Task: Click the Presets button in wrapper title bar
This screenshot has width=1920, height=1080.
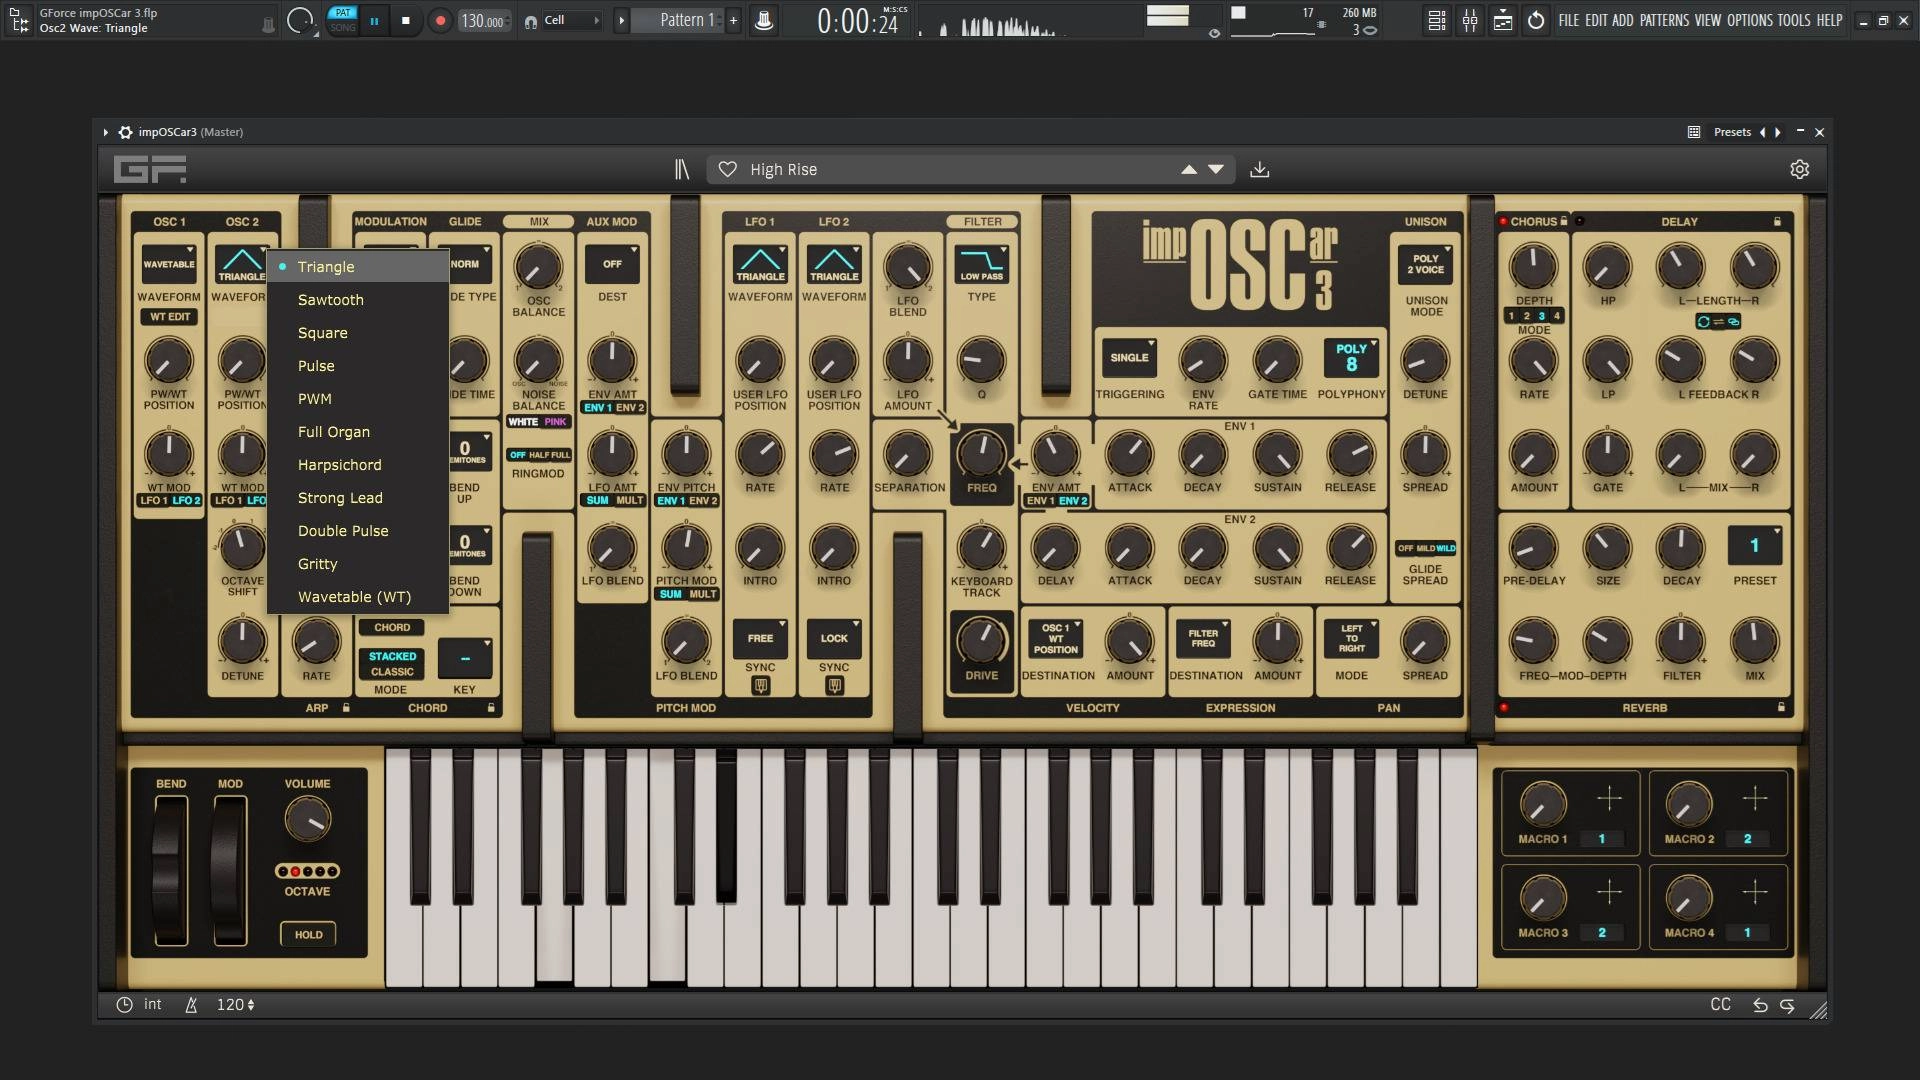Action: click(x=1732, y=132)
